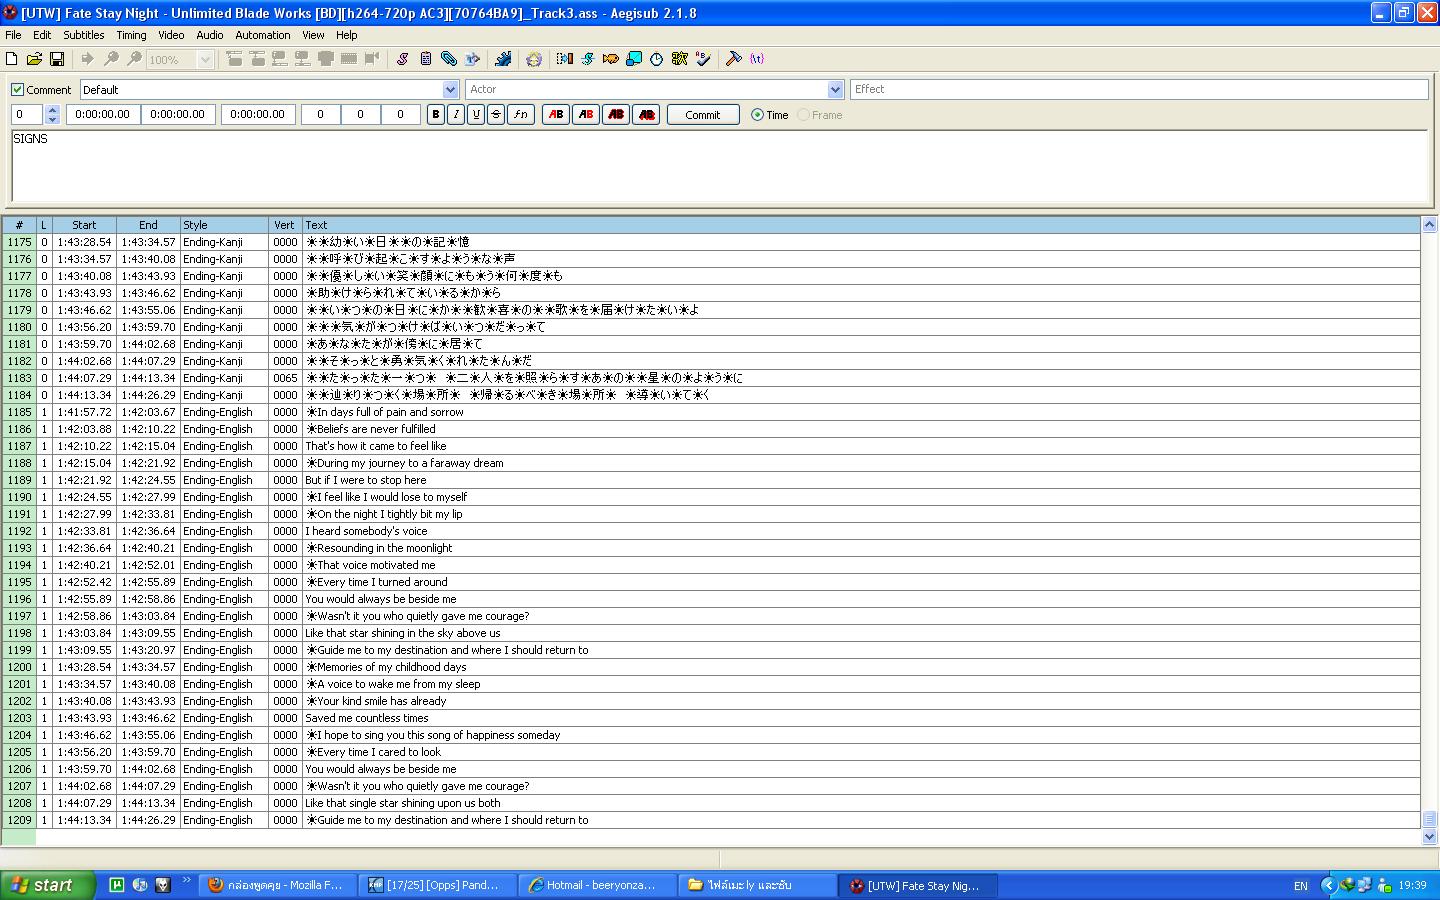The height and width of the screenshot is (900, 1440).
Task: Toggle the Comment checkbox
Action: (18, 90)
